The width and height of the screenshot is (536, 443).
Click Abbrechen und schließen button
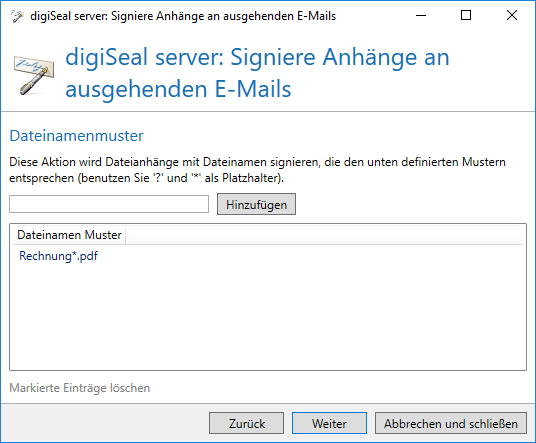coord(451,423)
